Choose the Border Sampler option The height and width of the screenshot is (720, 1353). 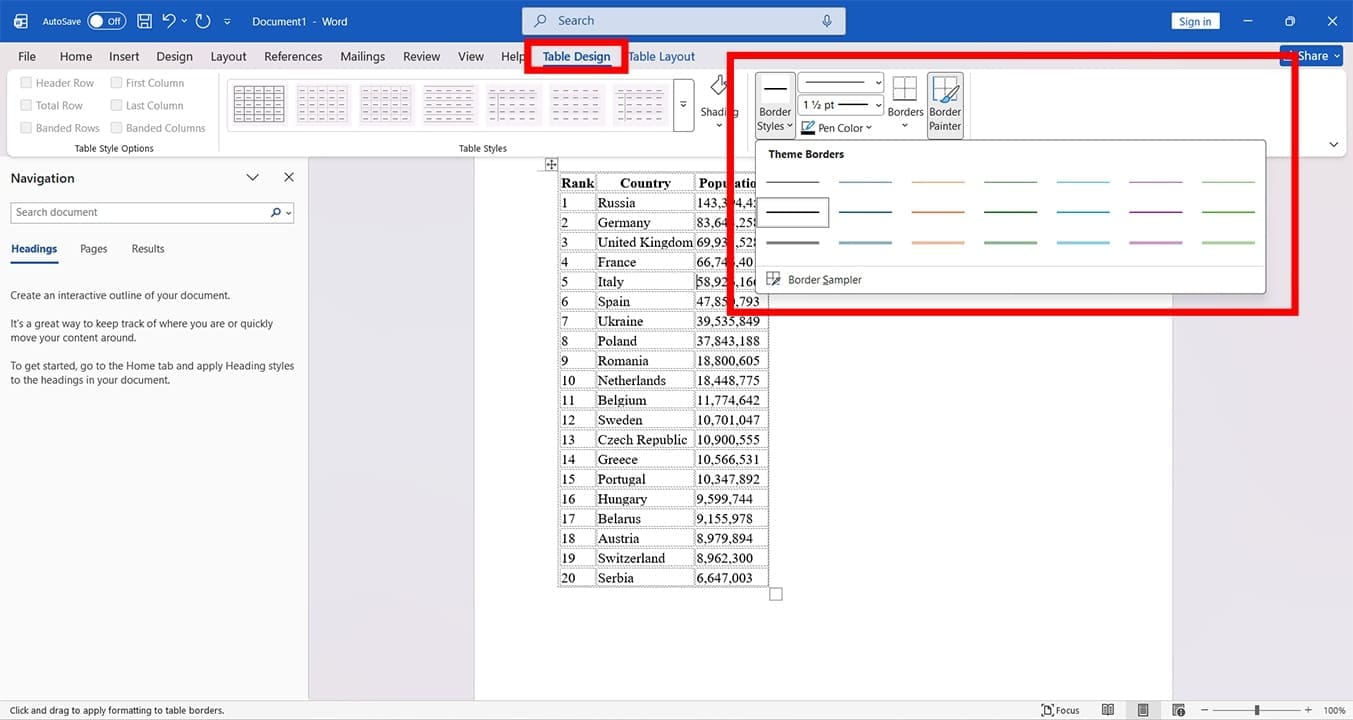814,280
